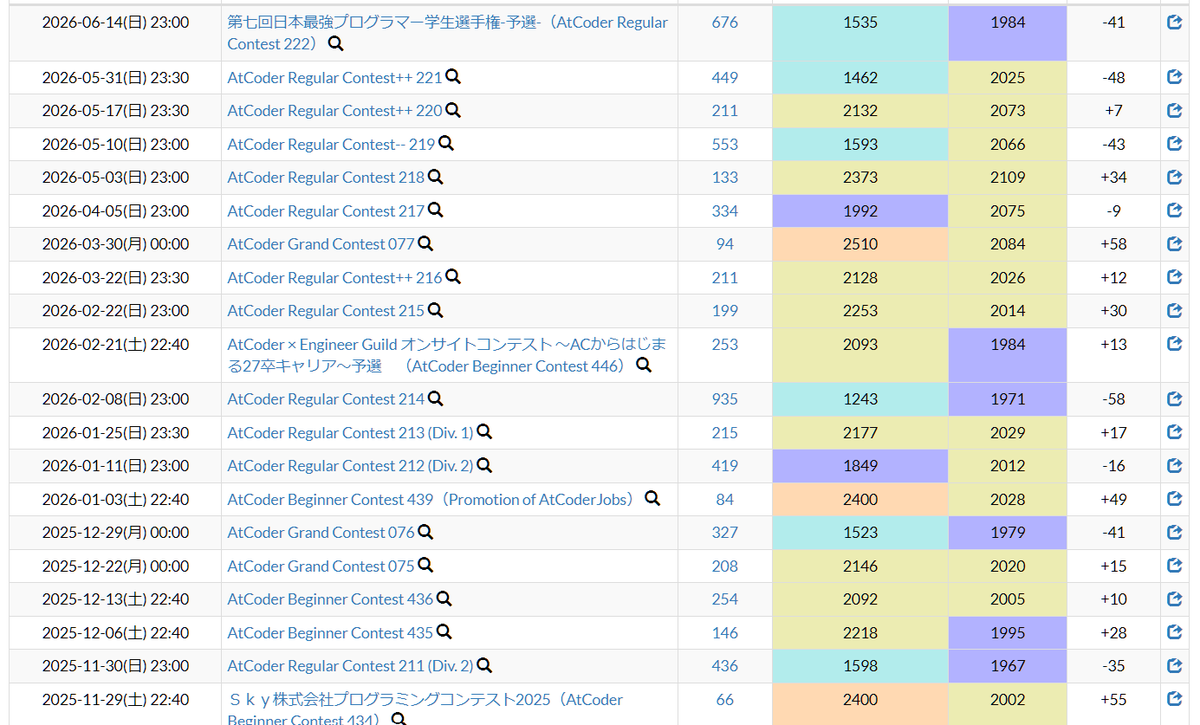Select date 2026-04-05(日) 23:00
The height and width of the screenshot is (725, 1200).
tap(115, 211)
